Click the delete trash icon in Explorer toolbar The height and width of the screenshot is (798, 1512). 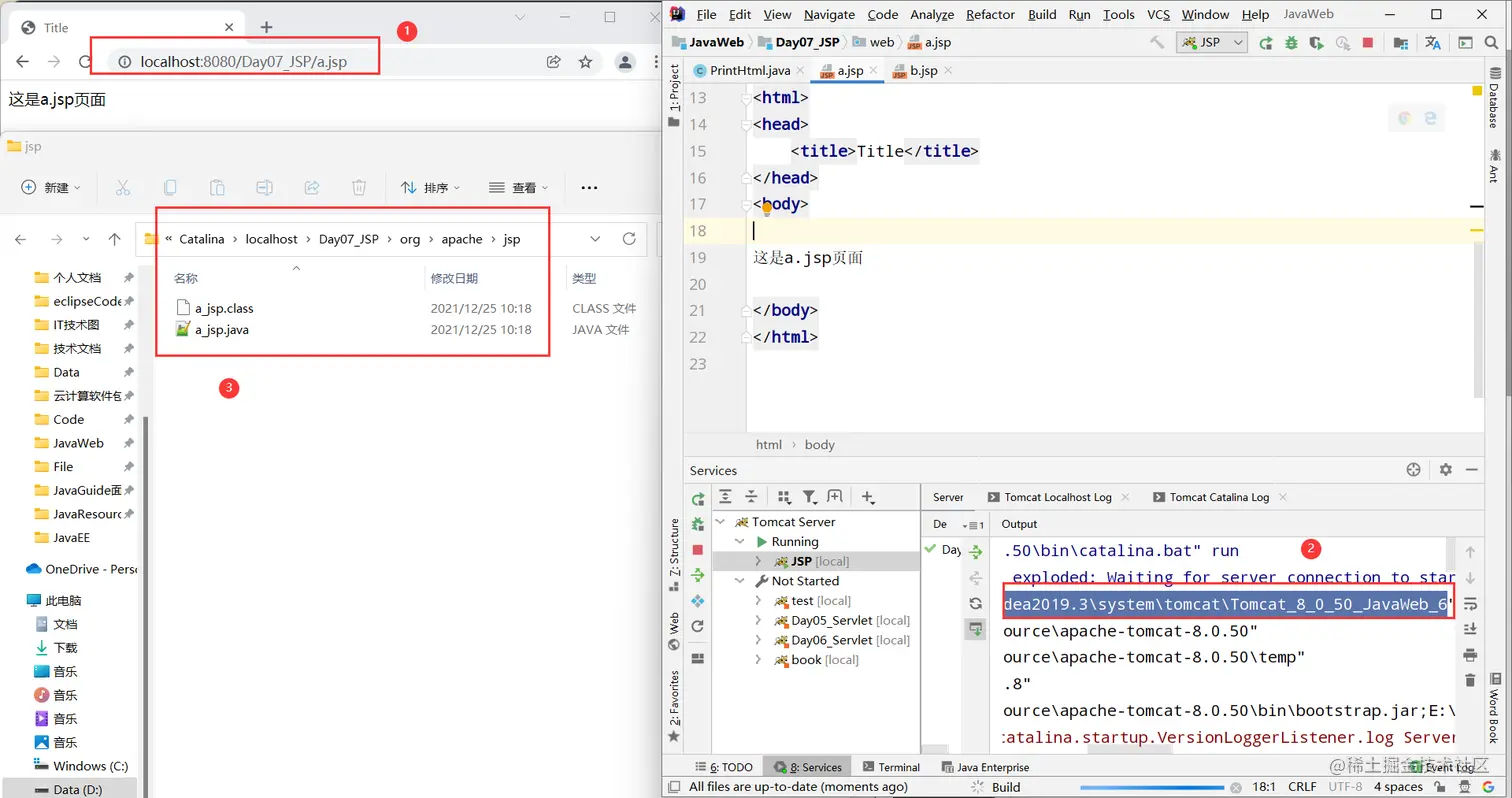pyautogui.click(x=359, y=187)
